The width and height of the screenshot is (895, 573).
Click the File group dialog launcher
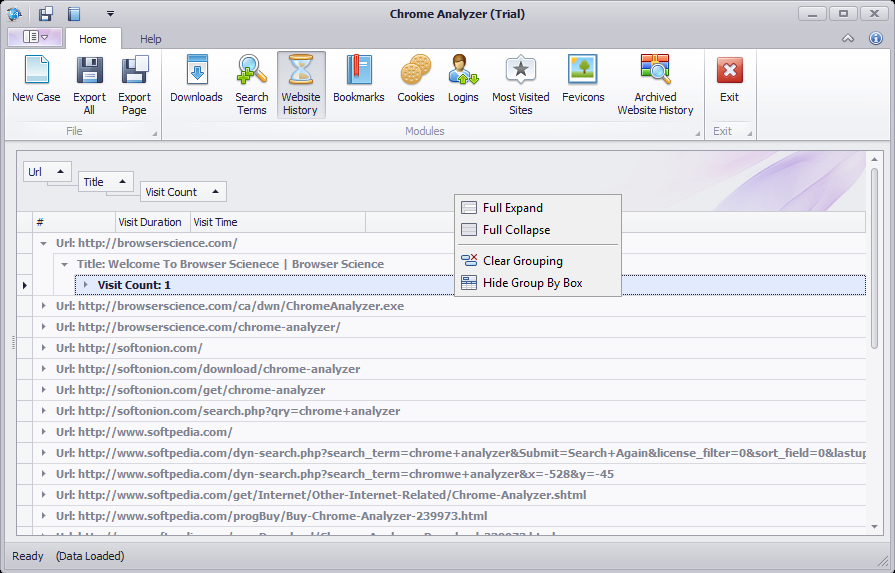(x=155, y=134)
